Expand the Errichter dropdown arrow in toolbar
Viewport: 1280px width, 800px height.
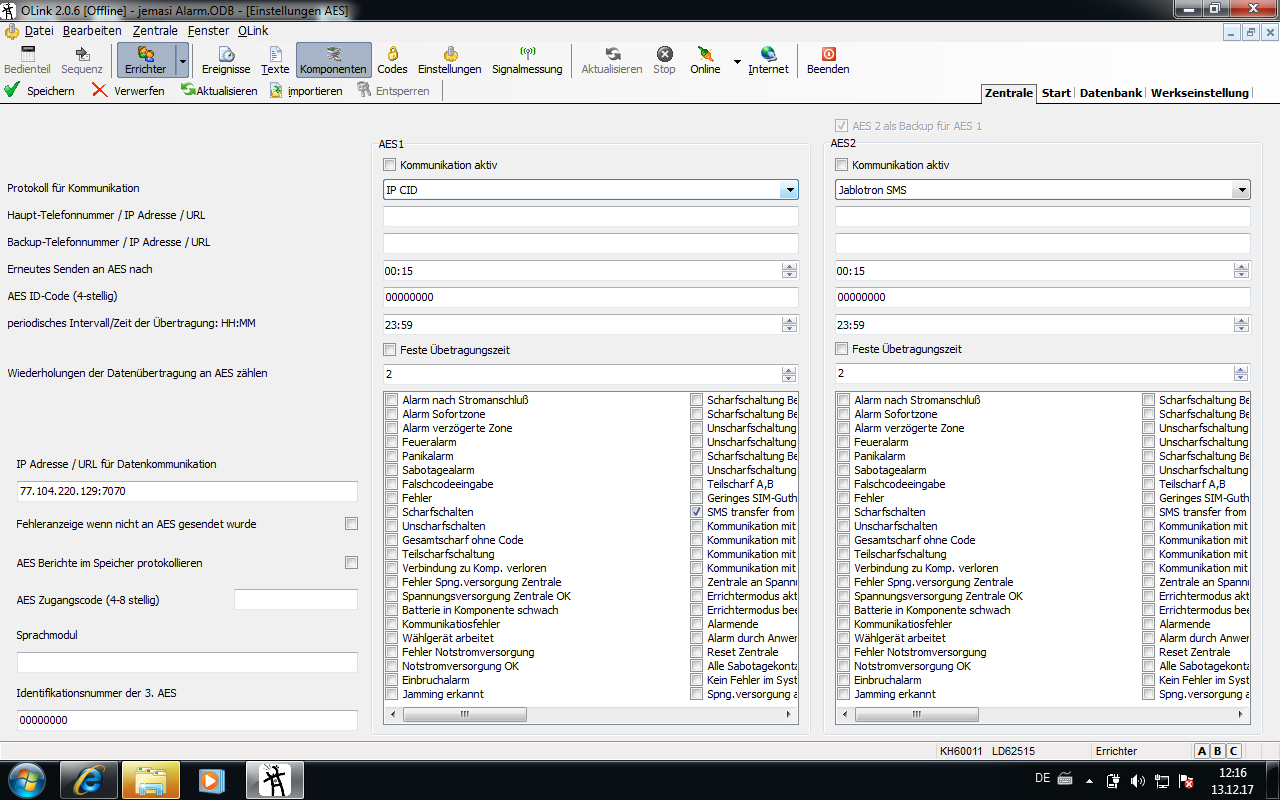point(182,61)
